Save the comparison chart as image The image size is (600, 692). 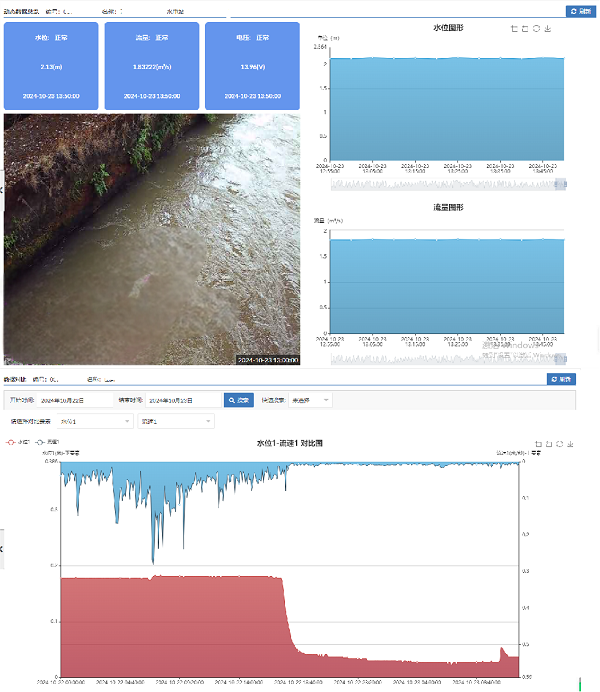[572, 442]
